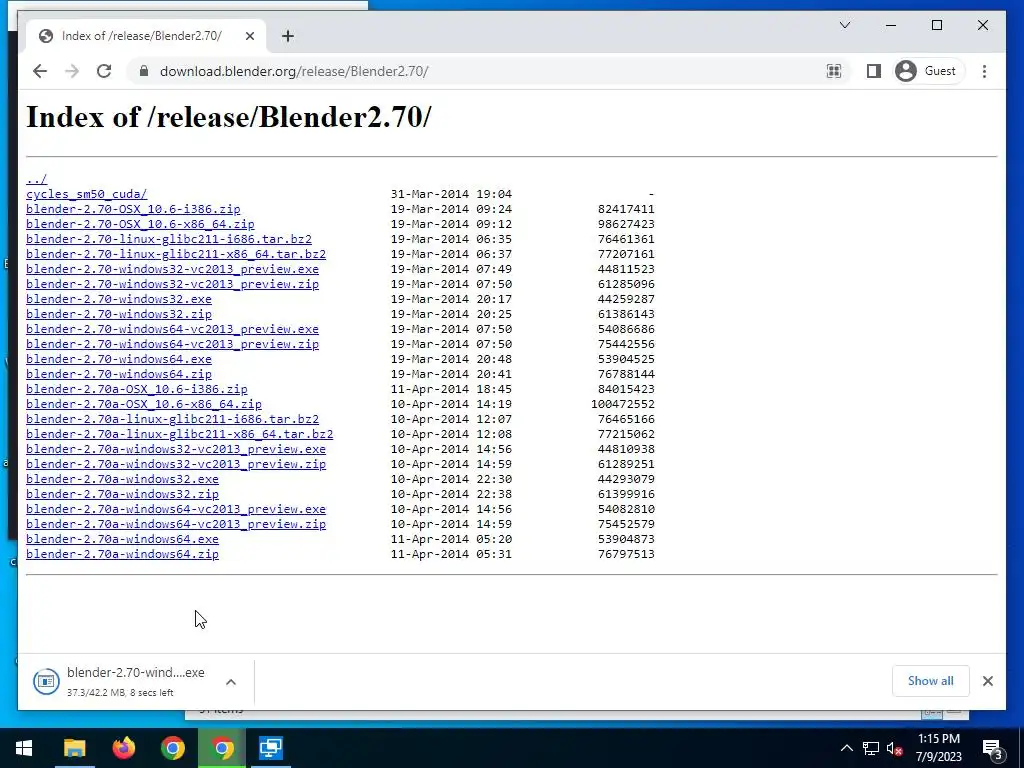
Task: Open Chrome's three-dot menu
Action: pos(984,71)
